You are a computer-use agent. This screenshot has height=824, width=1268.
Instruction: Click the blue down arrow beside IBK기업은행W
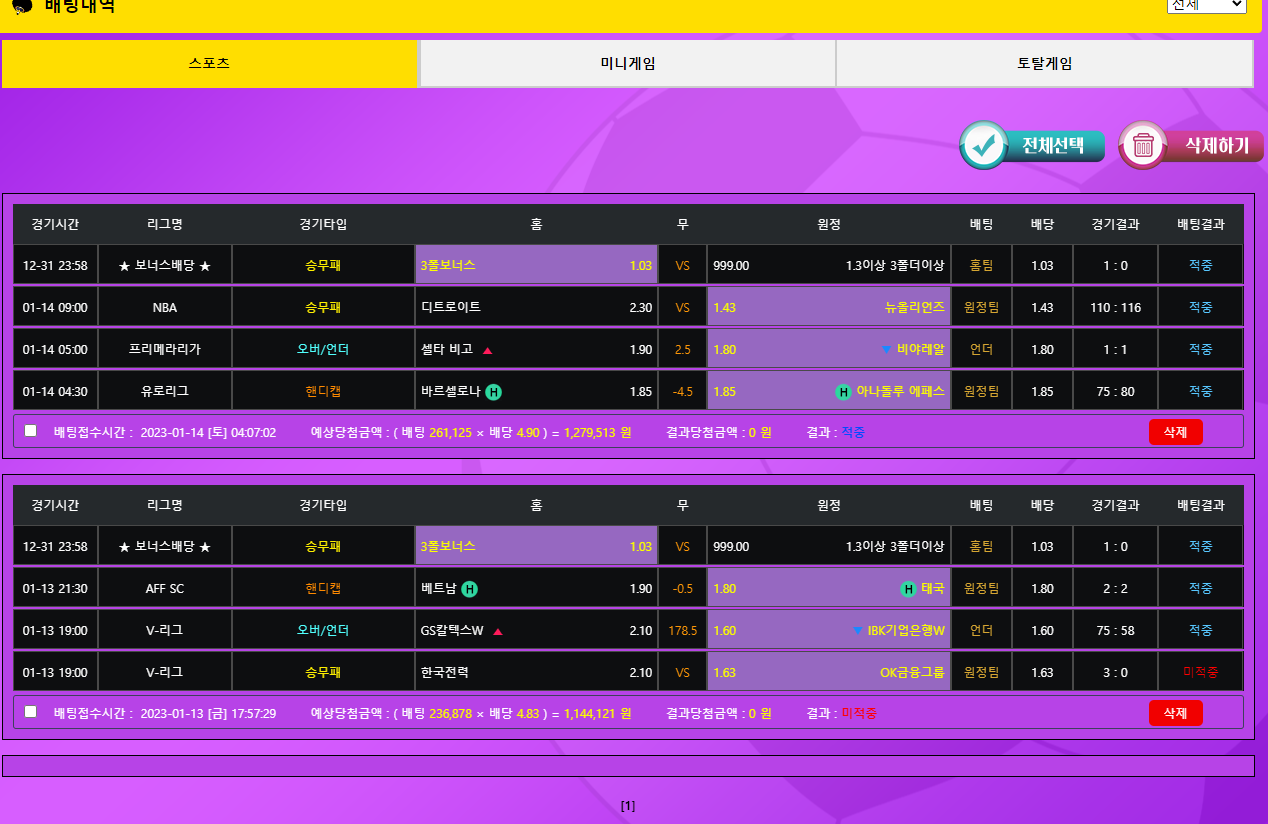pyautogui.click(x=857, y=631)
